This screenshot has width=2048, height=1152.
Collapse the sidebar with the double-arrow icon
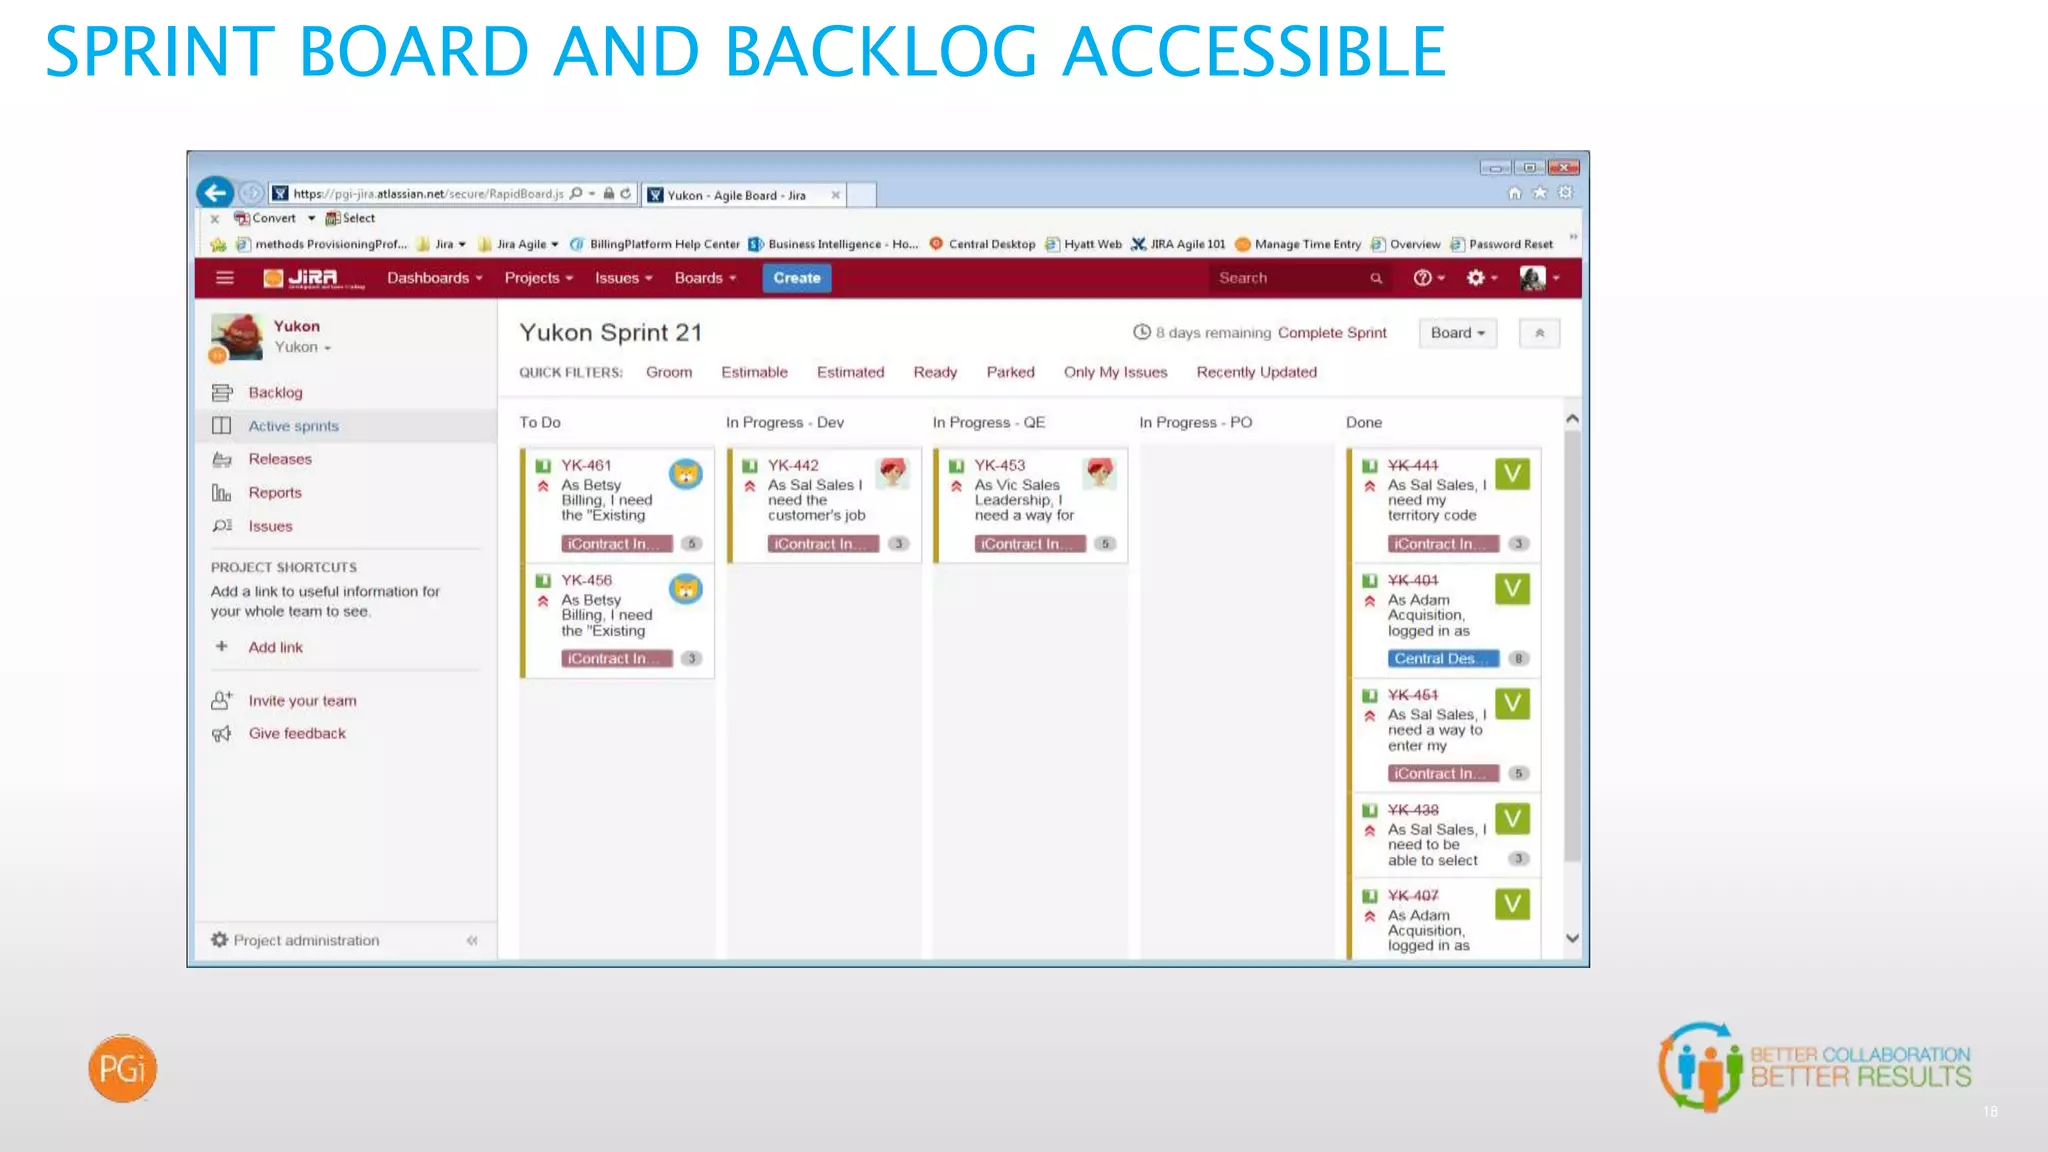coord(472,940)
